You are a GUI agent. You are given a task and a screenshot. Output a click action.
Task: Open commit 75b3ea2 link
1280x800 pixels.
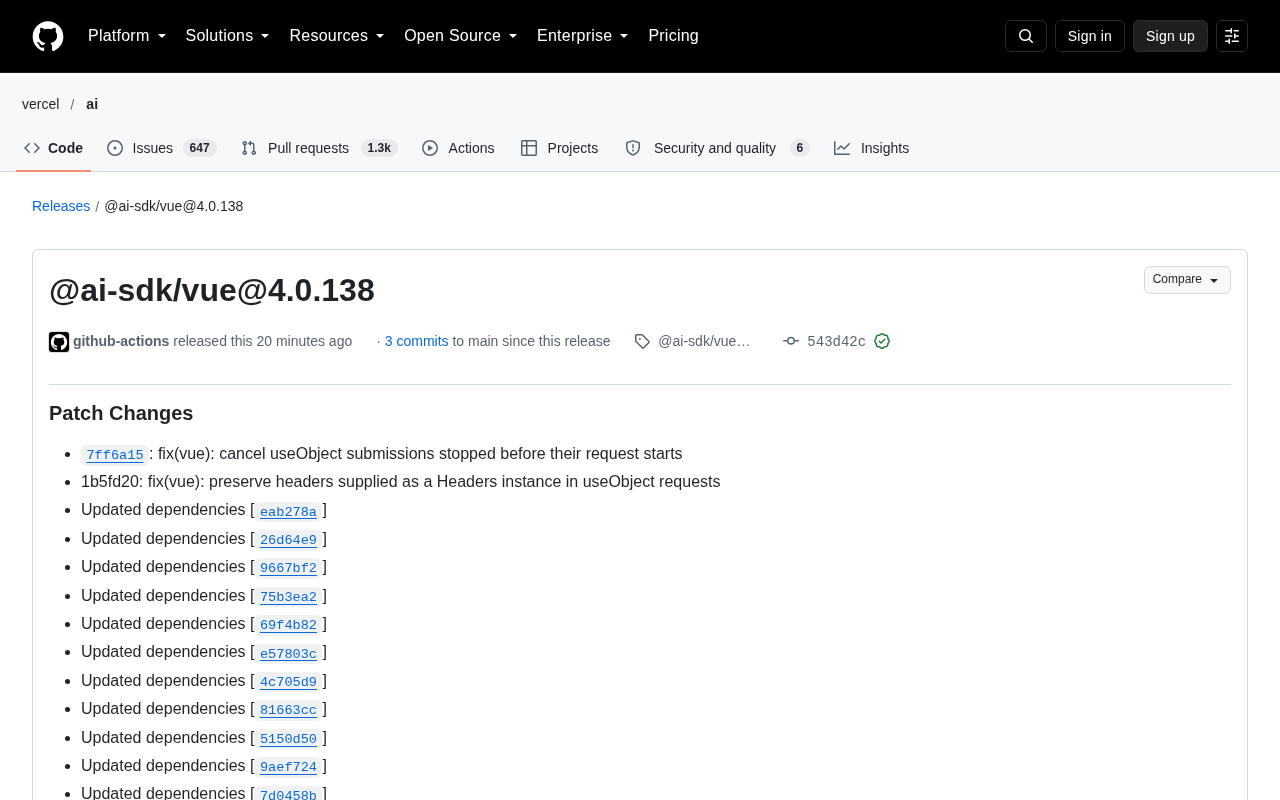(288, 597)
